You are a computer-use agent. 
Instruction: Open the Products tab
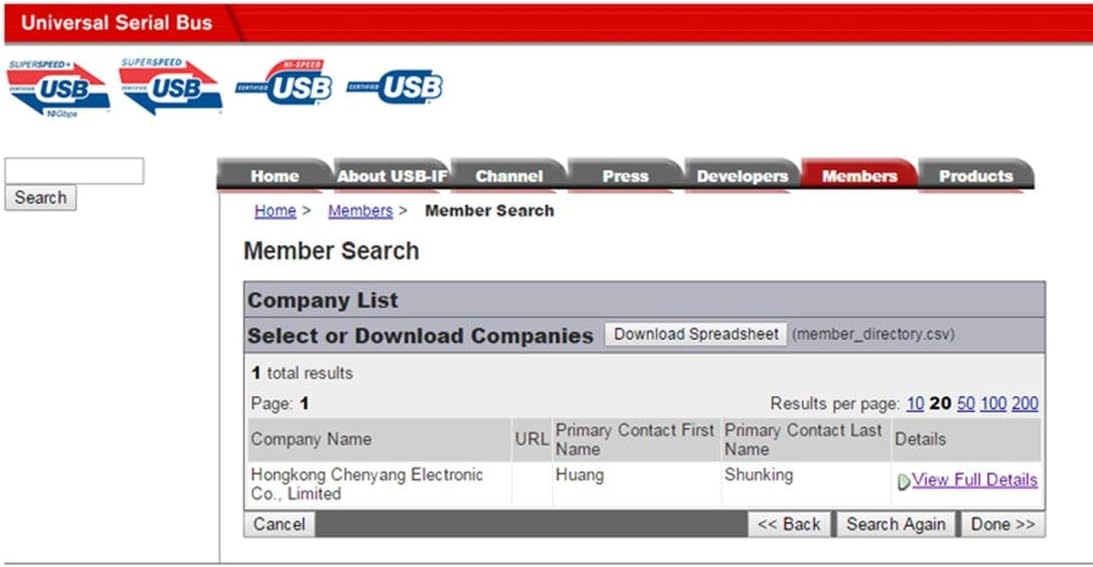point(976,176)
